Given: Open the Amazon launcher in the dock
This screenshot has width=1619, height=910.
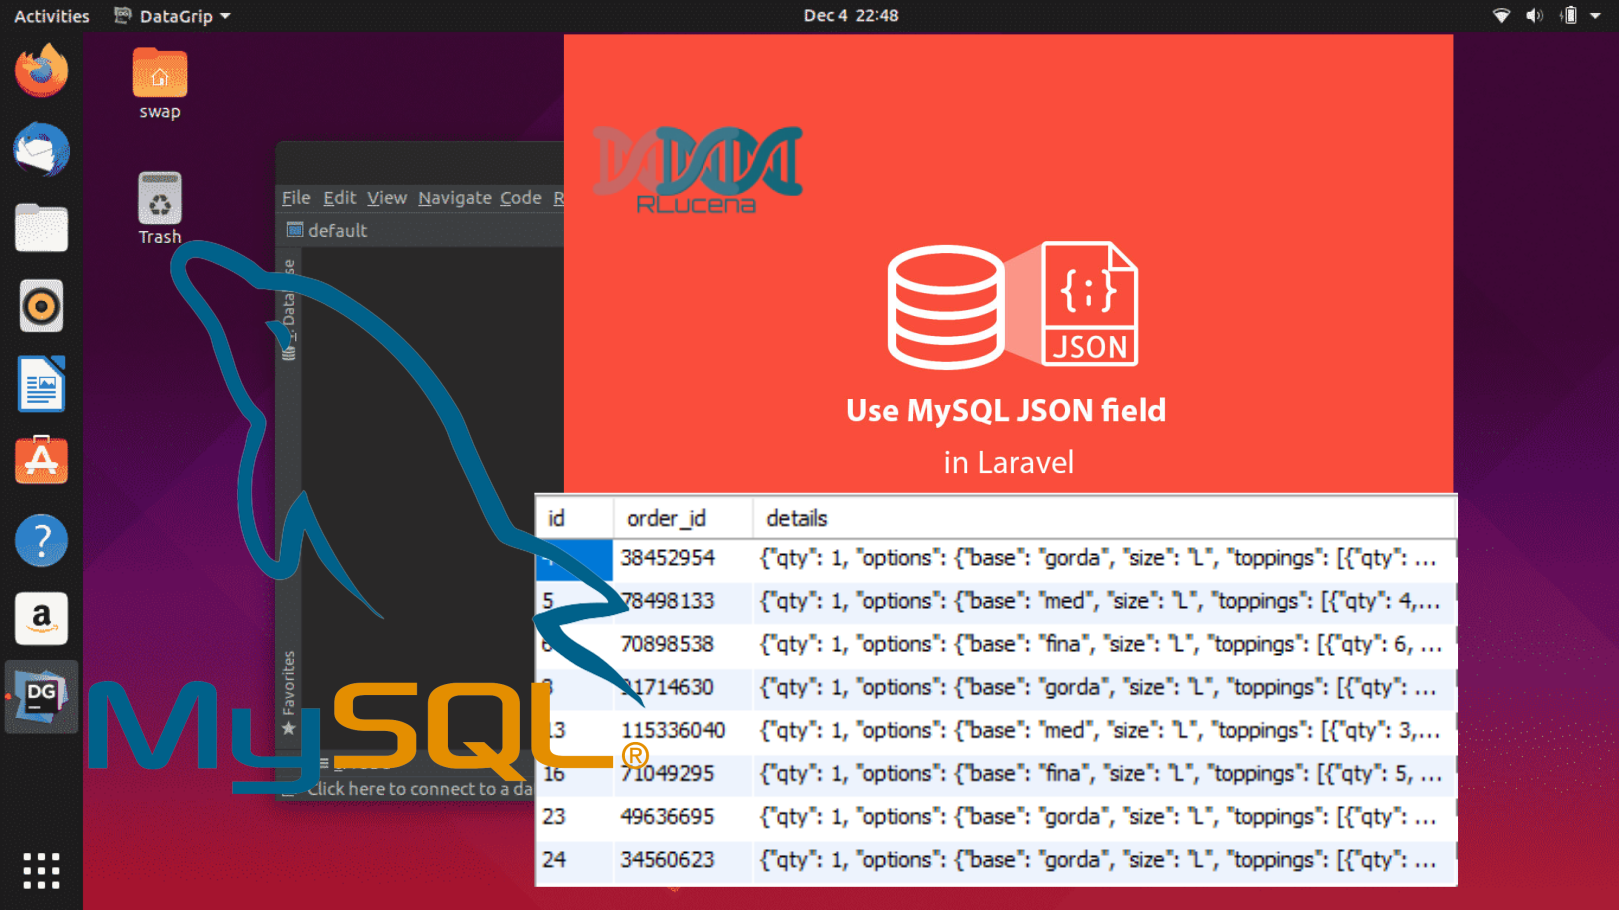Looking at the screenshot, I should tap(41, 618).
